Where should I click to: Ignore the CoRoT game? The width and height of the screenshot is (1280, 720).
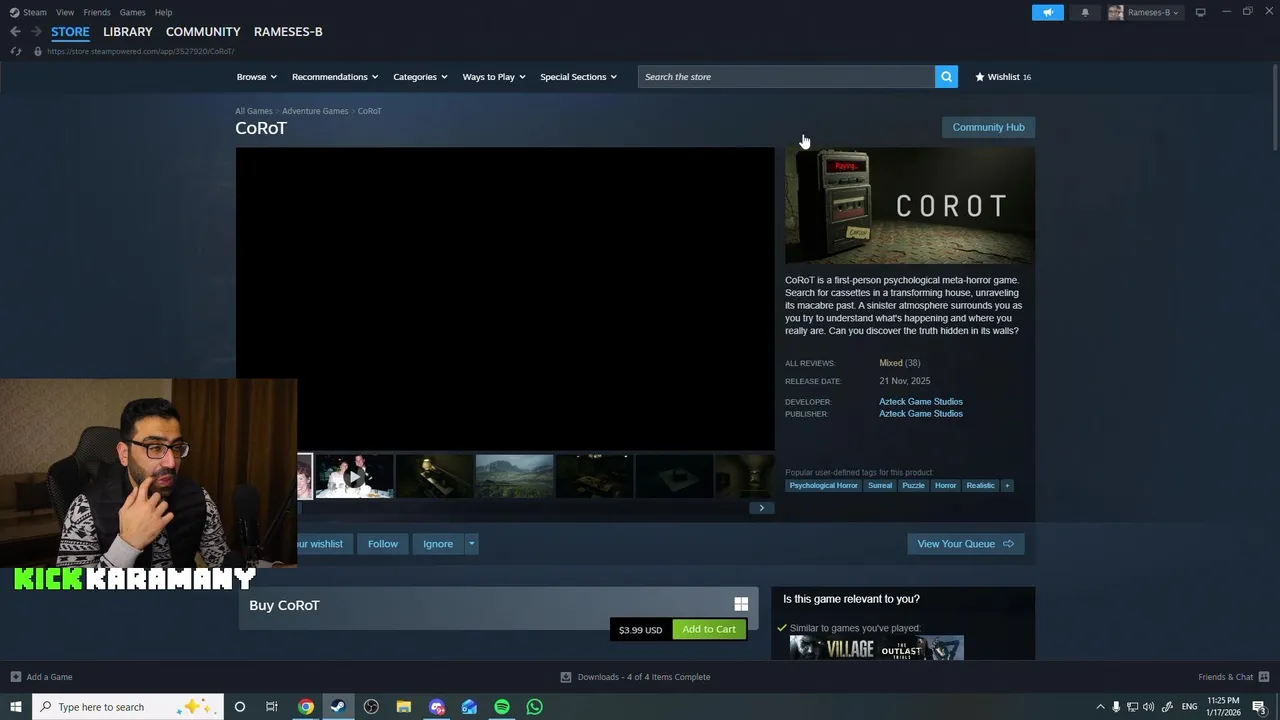(438, 544)
